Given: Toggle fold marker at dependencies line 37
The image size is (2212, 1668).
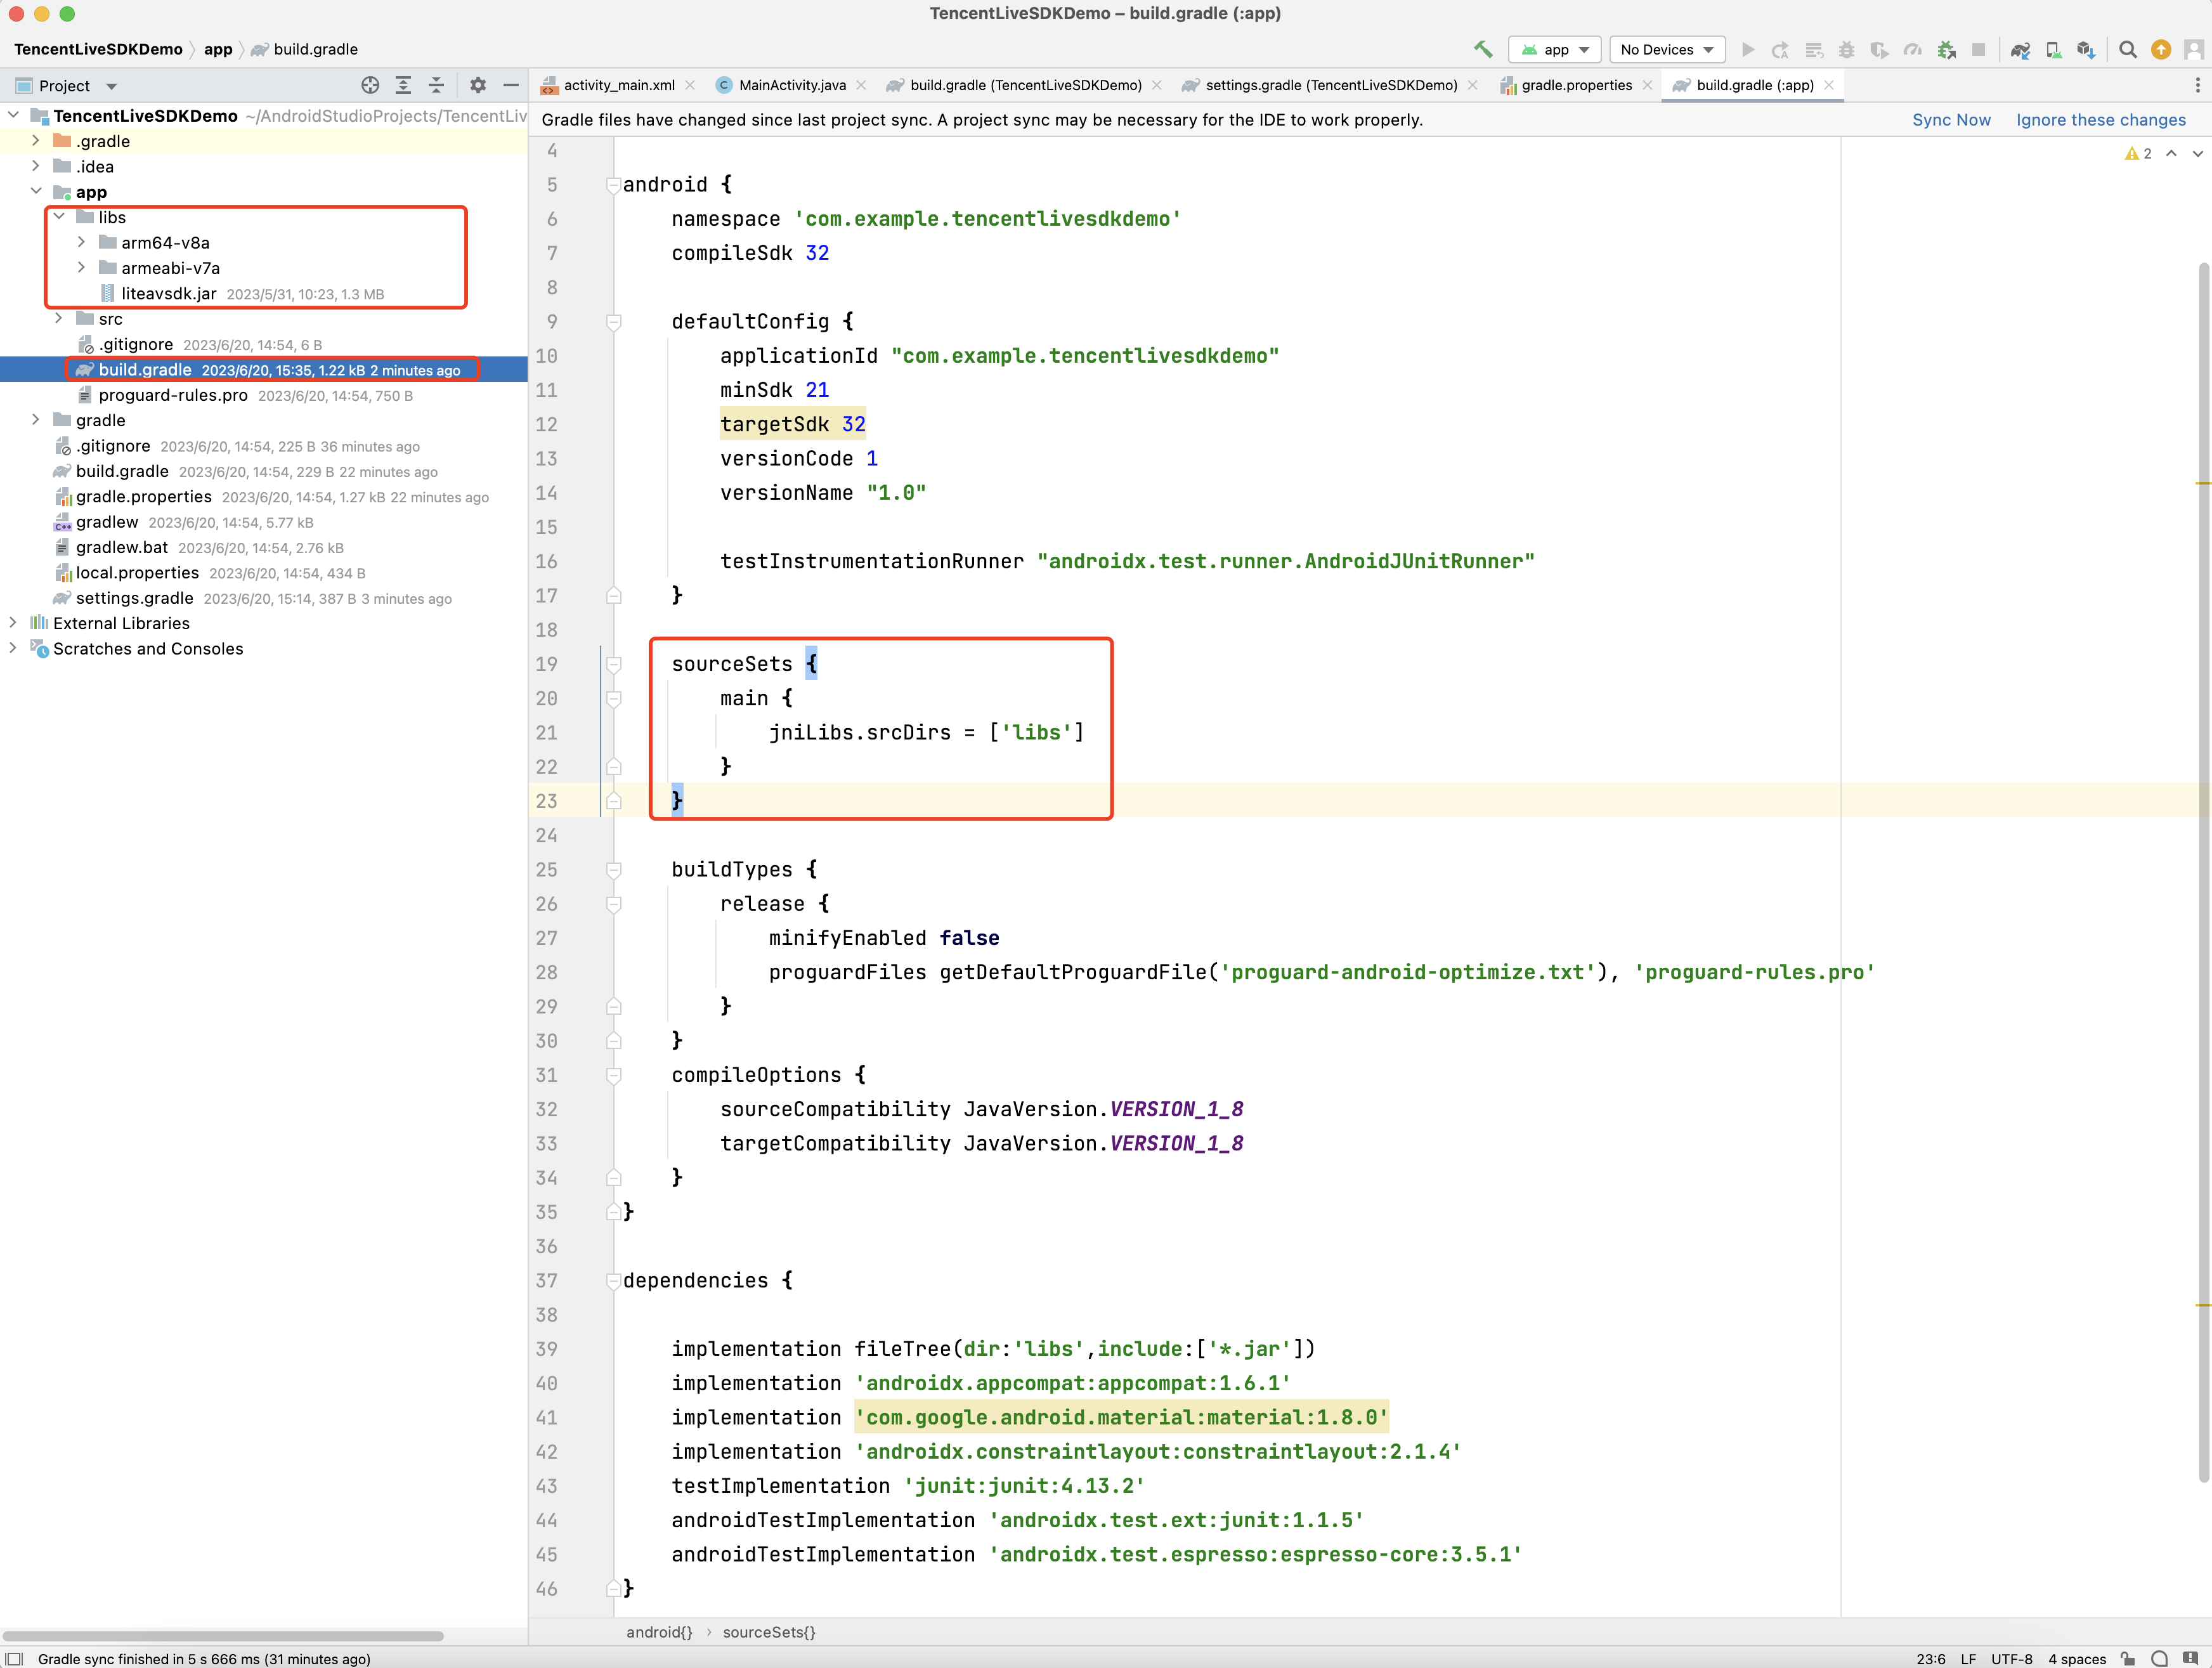Looking at the screenshot, I should (614, 1281).
